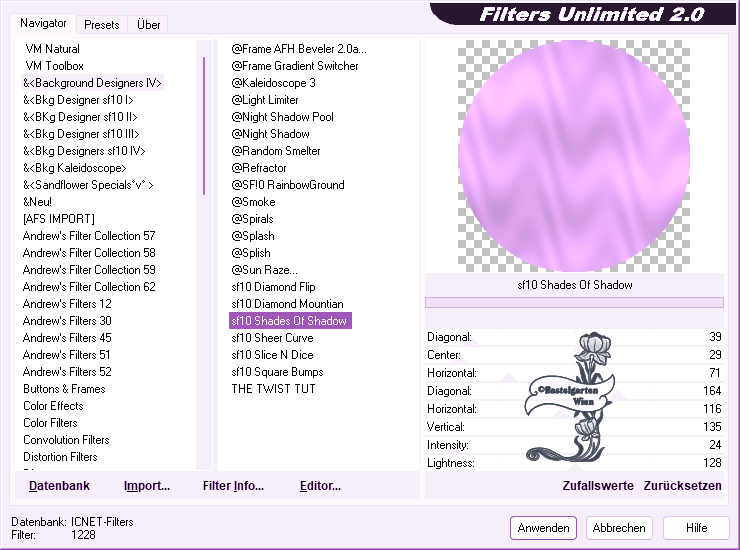Adjust the Center slider
The height and width of the screenshot is (550, 740).
[x=574, y=355]
